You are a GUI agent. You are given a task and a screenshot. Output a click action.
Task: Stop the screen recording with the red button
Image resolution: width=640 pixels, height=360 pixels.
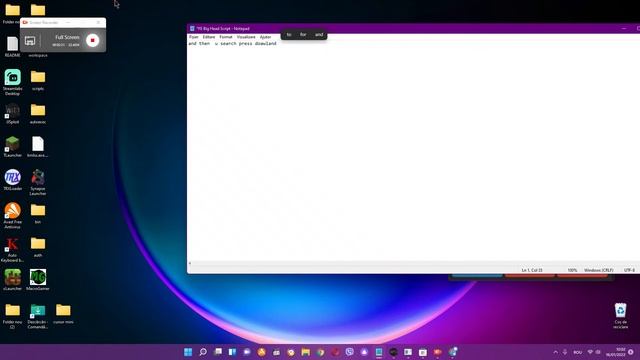coord(93,40)
